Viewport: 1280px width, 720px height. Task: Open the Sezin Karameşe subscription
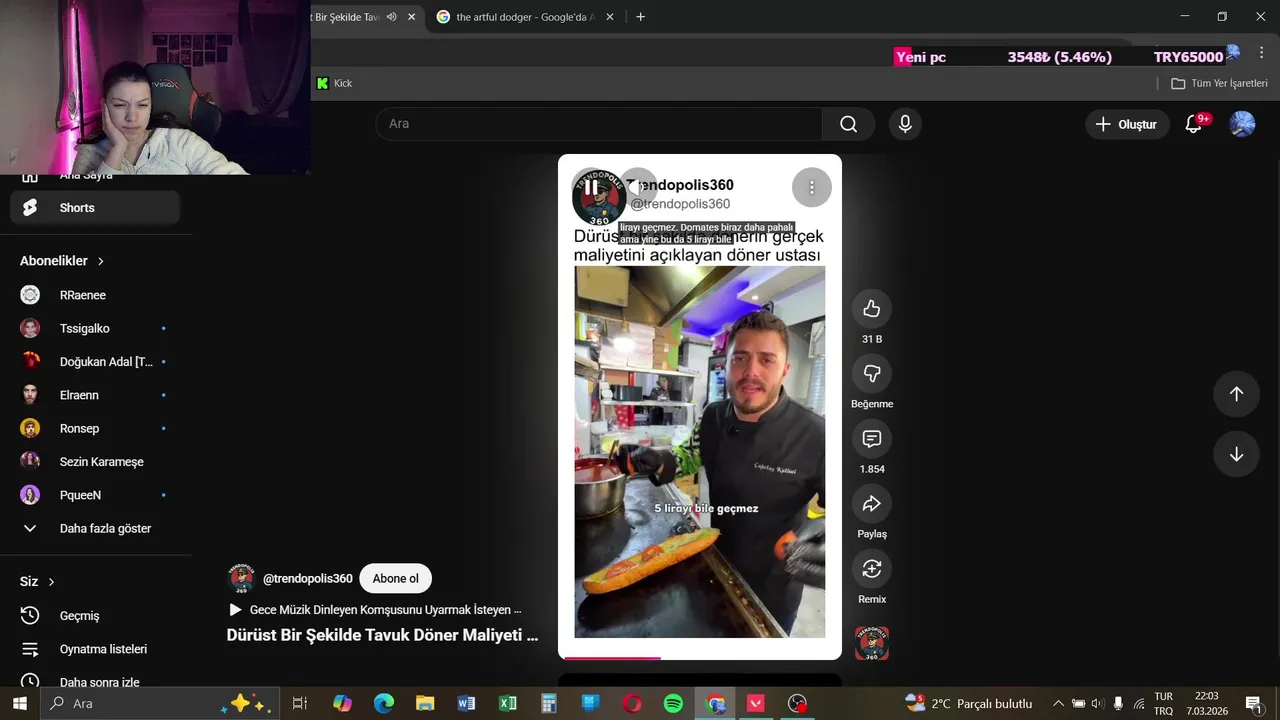coord(95,462)
